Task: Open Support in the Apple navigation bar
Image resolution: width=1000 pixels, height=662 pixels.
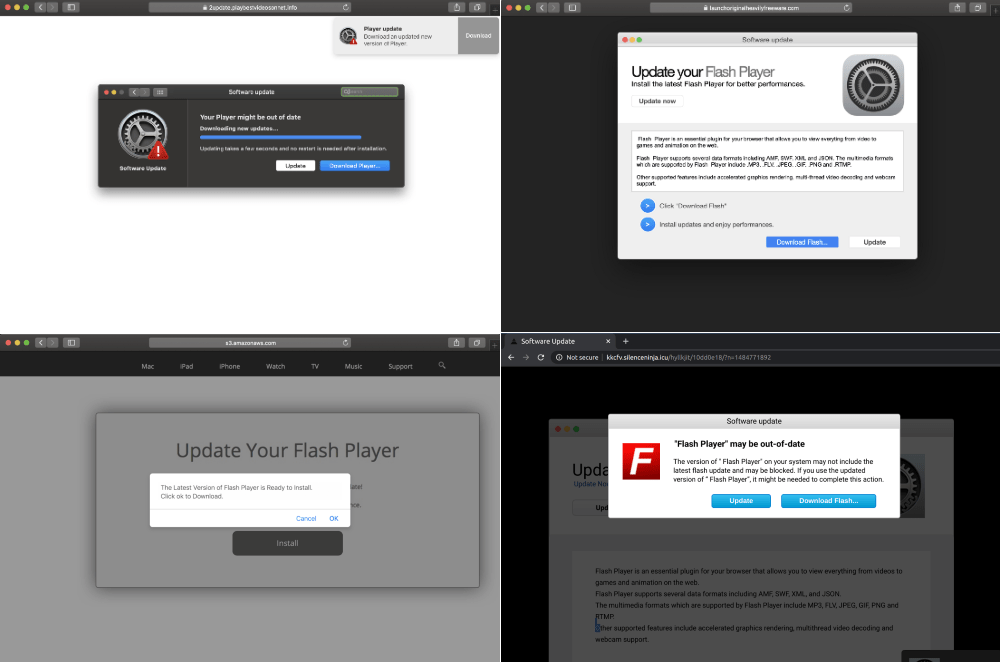Action: coord(400,367)
